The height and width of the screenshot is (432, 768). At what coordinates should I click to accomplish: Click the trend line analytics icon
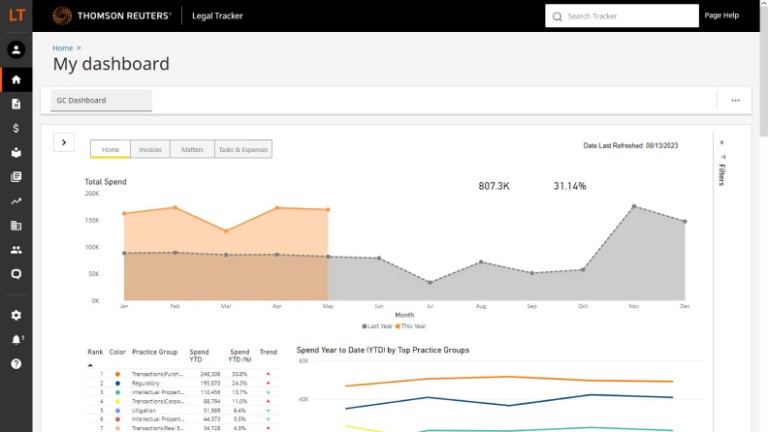click(x=15, y=201)
